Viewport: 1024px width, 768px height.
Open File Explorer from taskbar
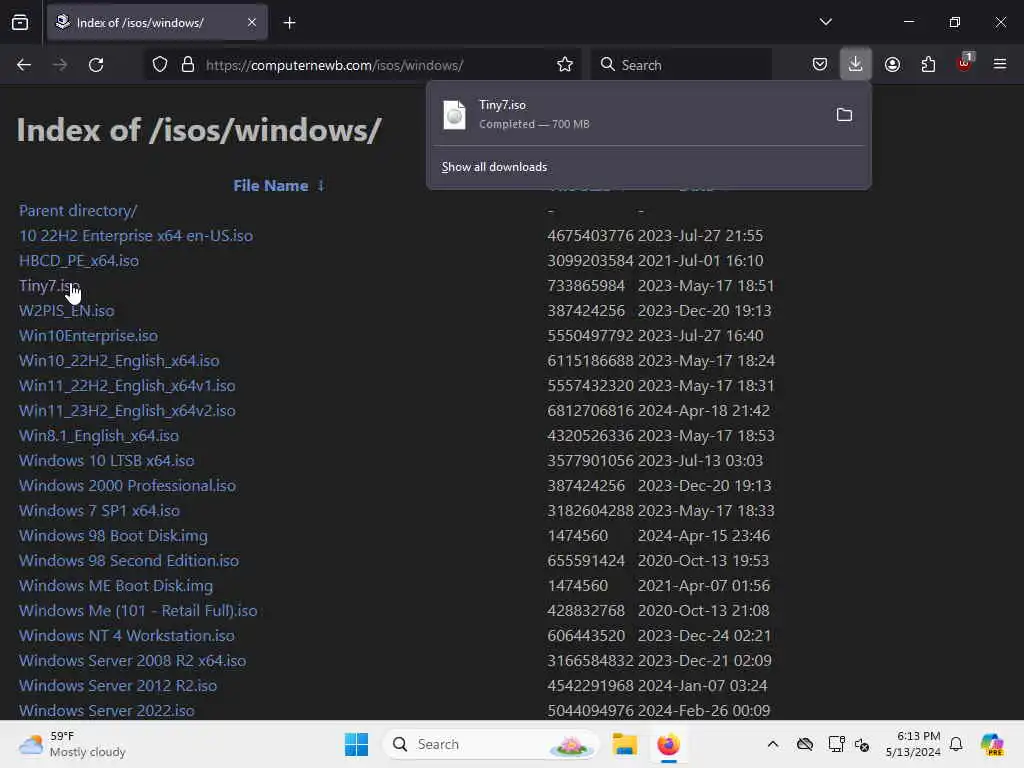click(x=624, y=744)
